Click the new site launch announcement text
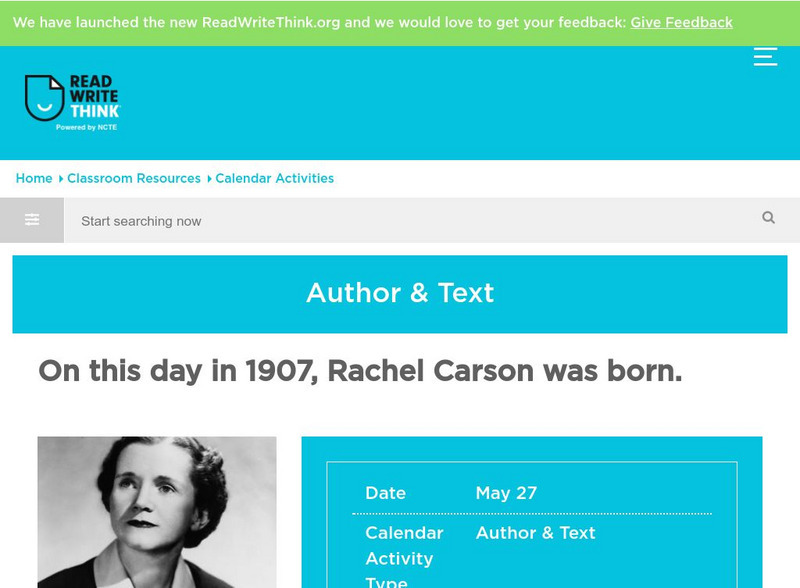 320,22
